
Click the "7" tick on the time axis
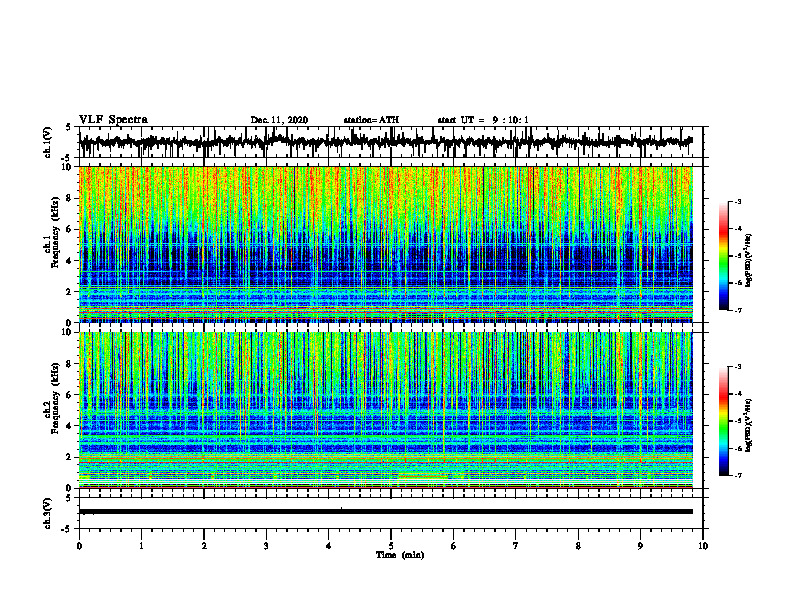[516, 546]
